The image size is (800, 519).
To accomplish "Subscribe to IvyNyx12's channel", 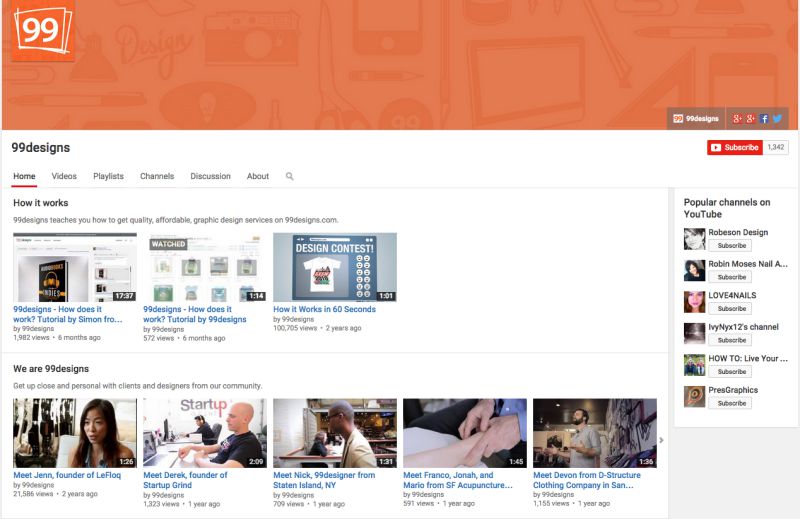I will 731,340.
